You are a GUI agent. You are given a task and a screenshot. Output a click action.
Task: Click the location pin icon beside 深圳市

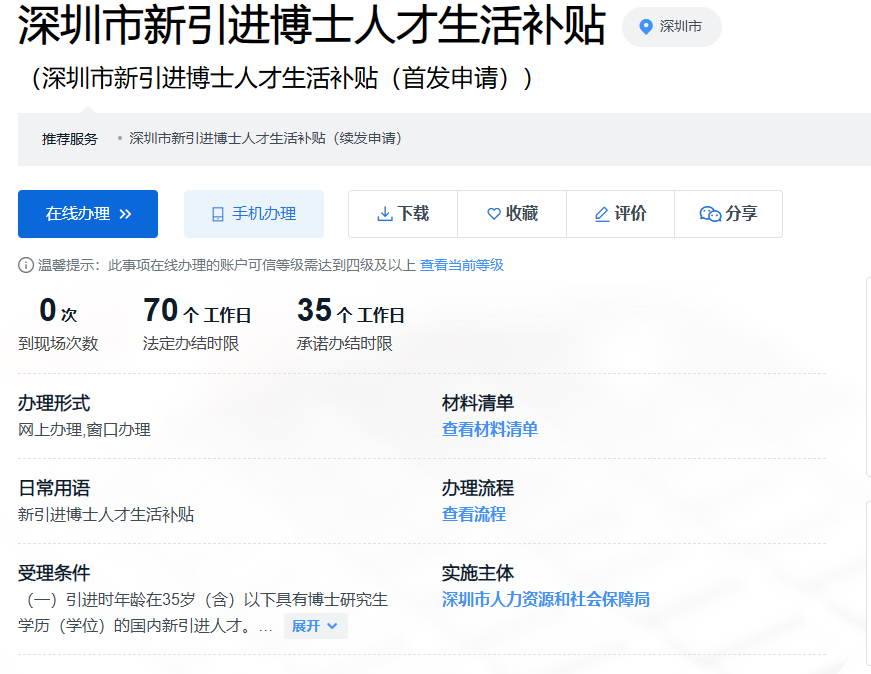(645, 26)
